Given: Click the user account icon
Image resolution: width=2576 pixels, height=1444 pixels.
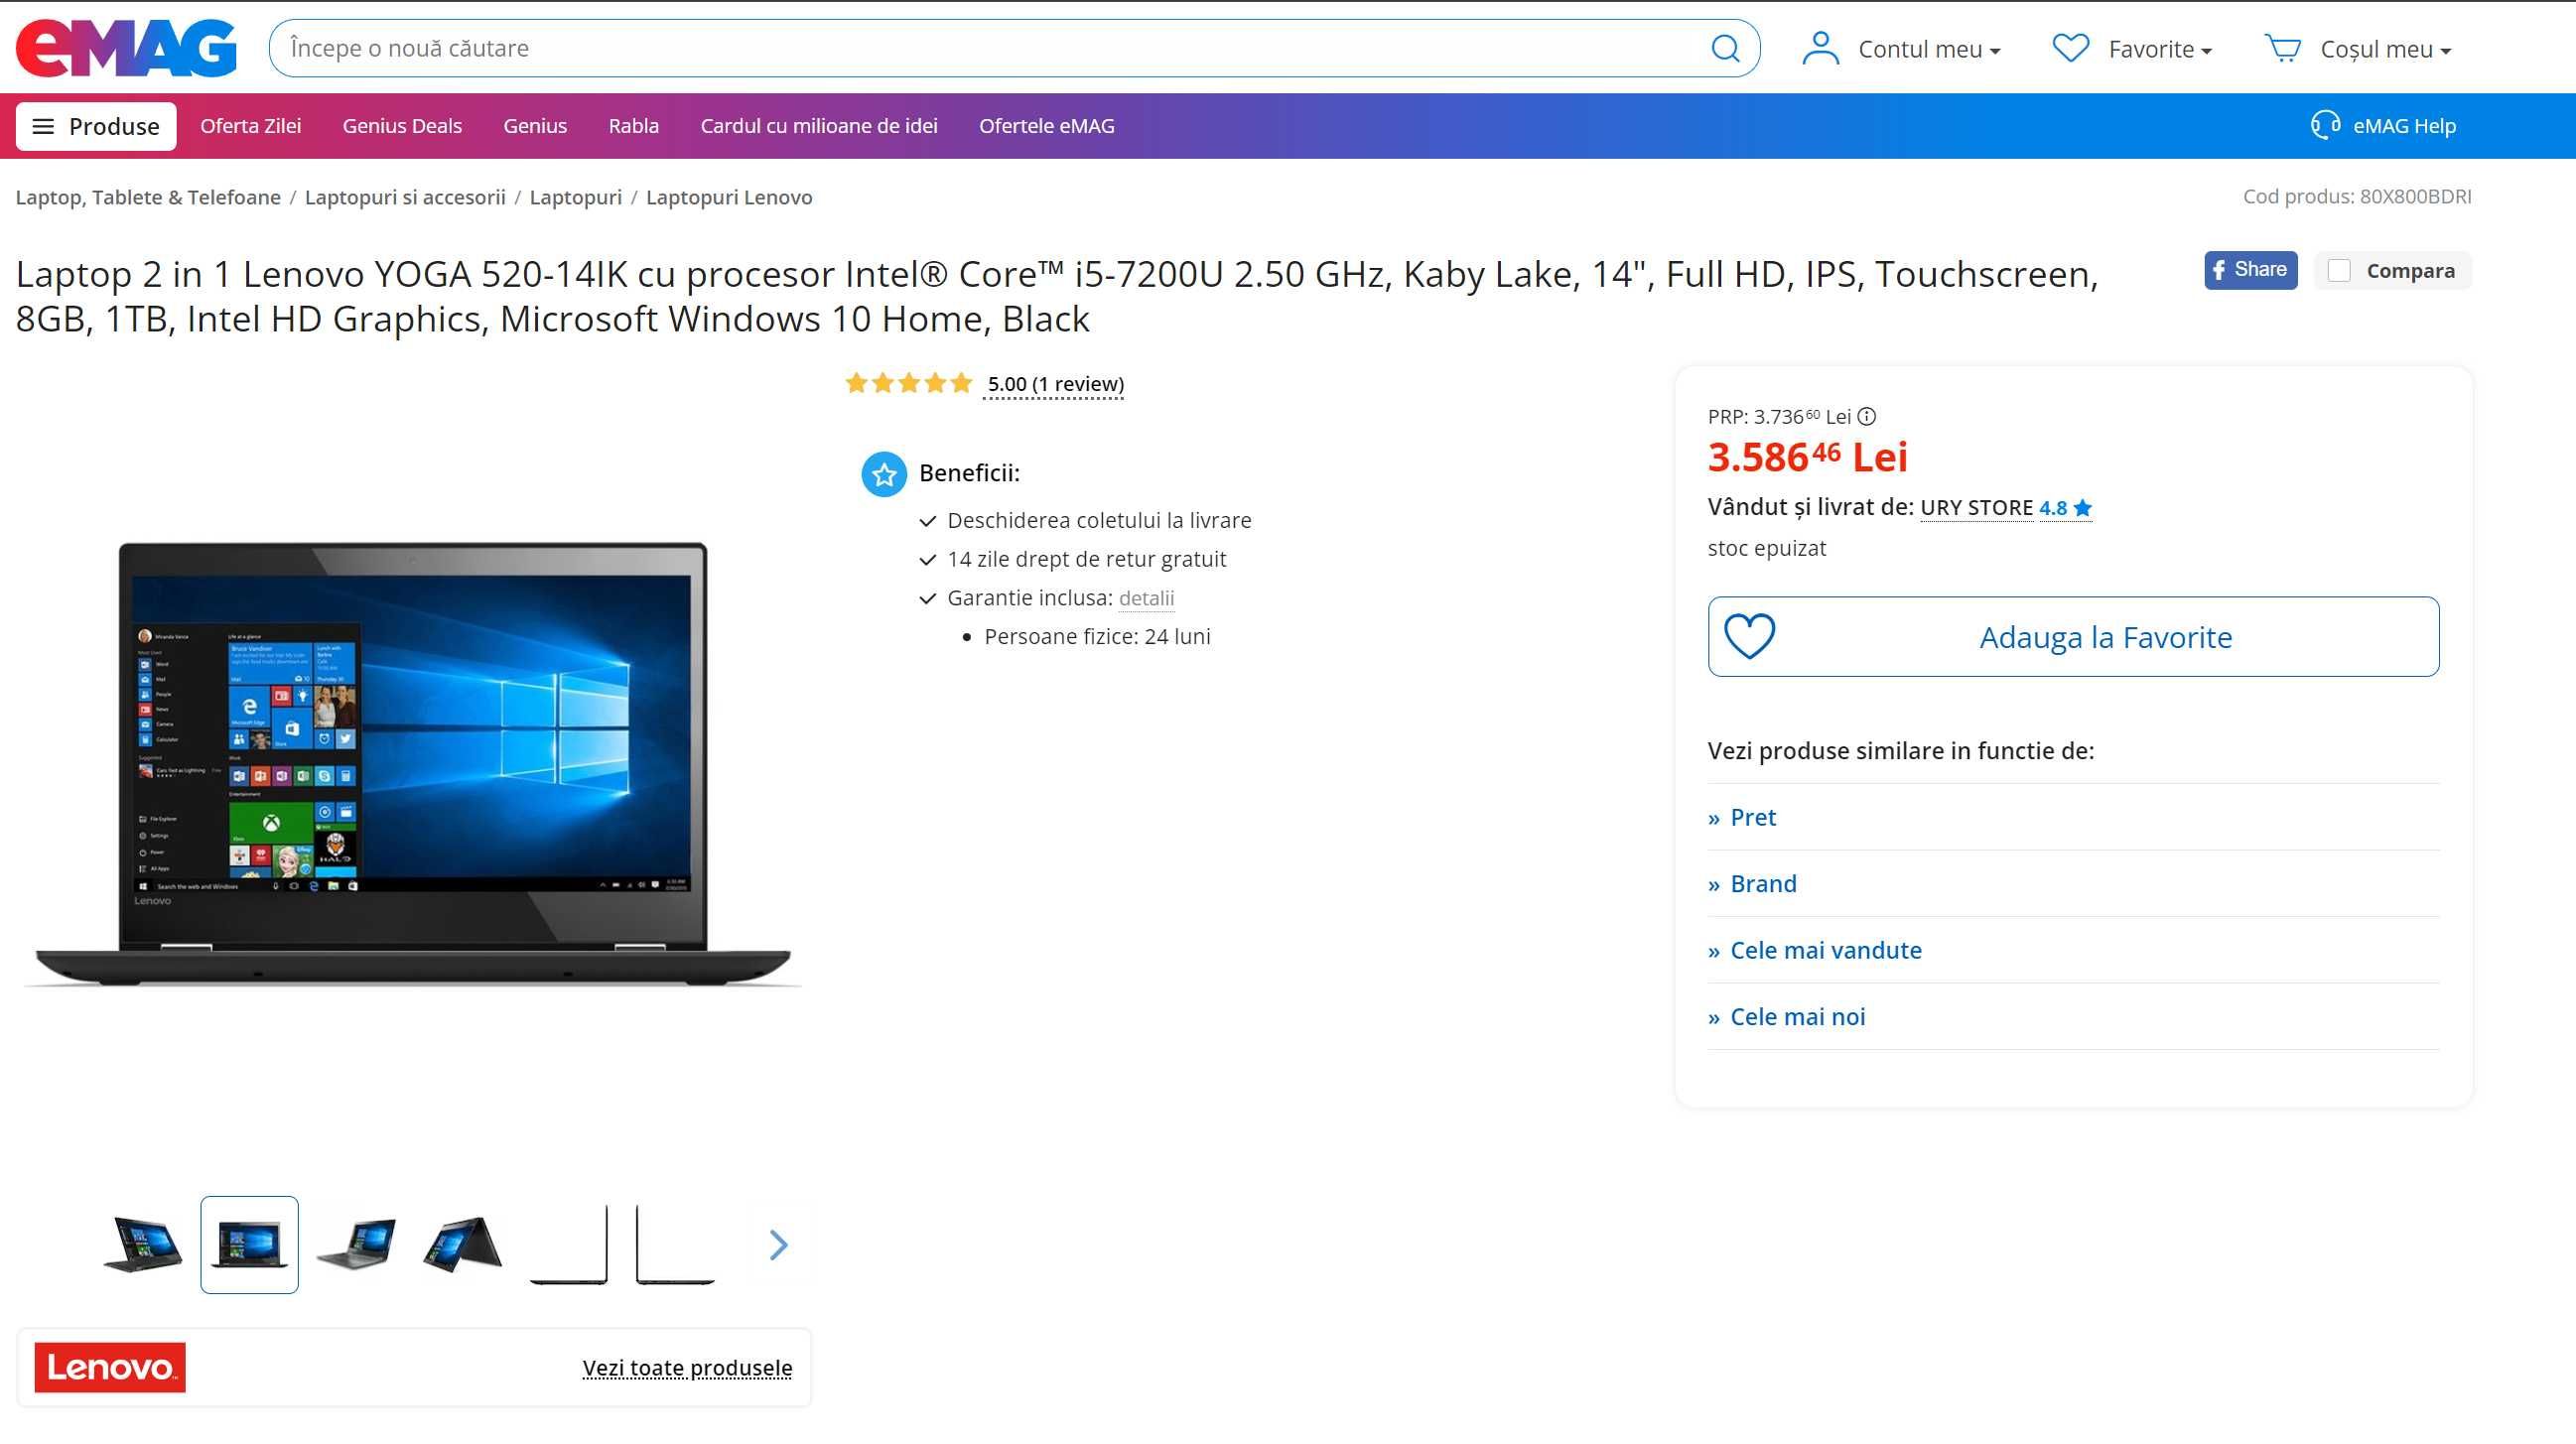Looking at the screenshot, I should coord(1821,48).
